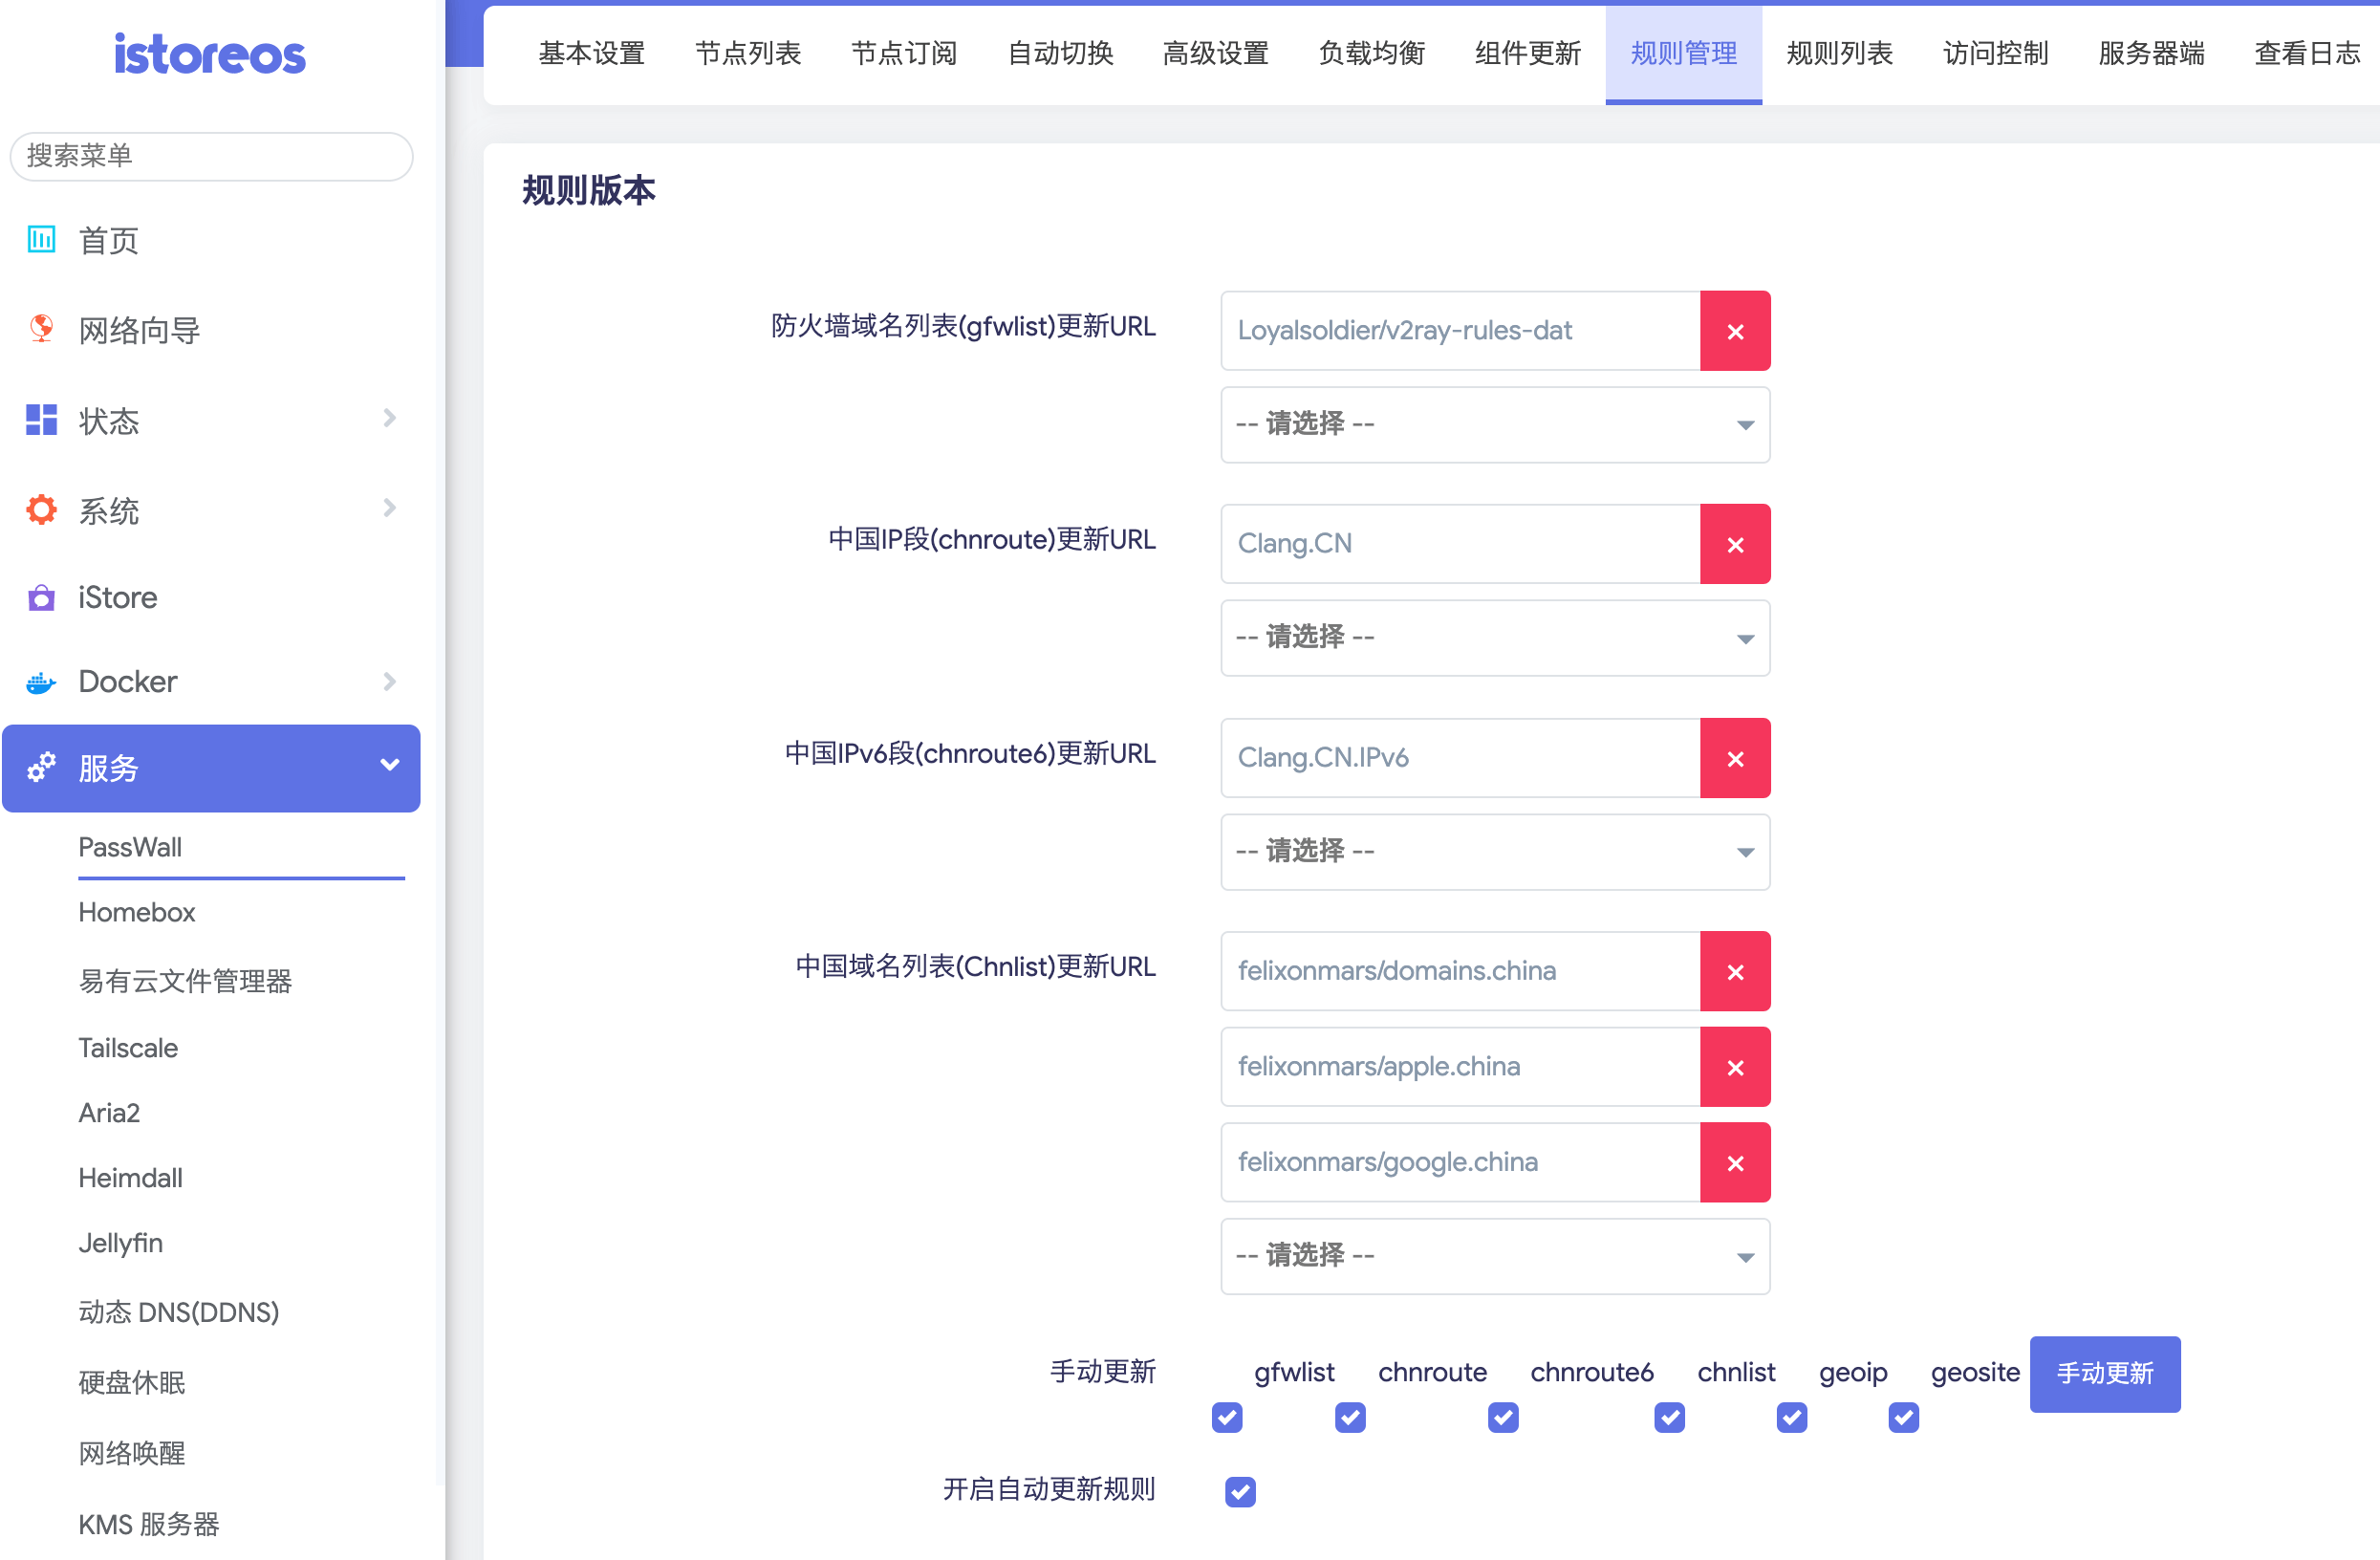Click the istoreos logo

point(210,54)
